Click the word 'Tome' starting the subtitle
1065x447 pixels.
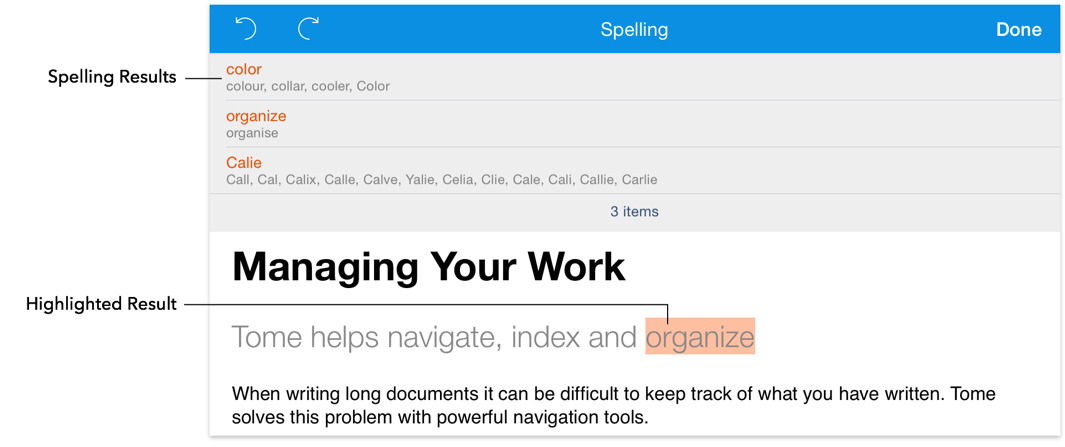(x=265, y=338)
